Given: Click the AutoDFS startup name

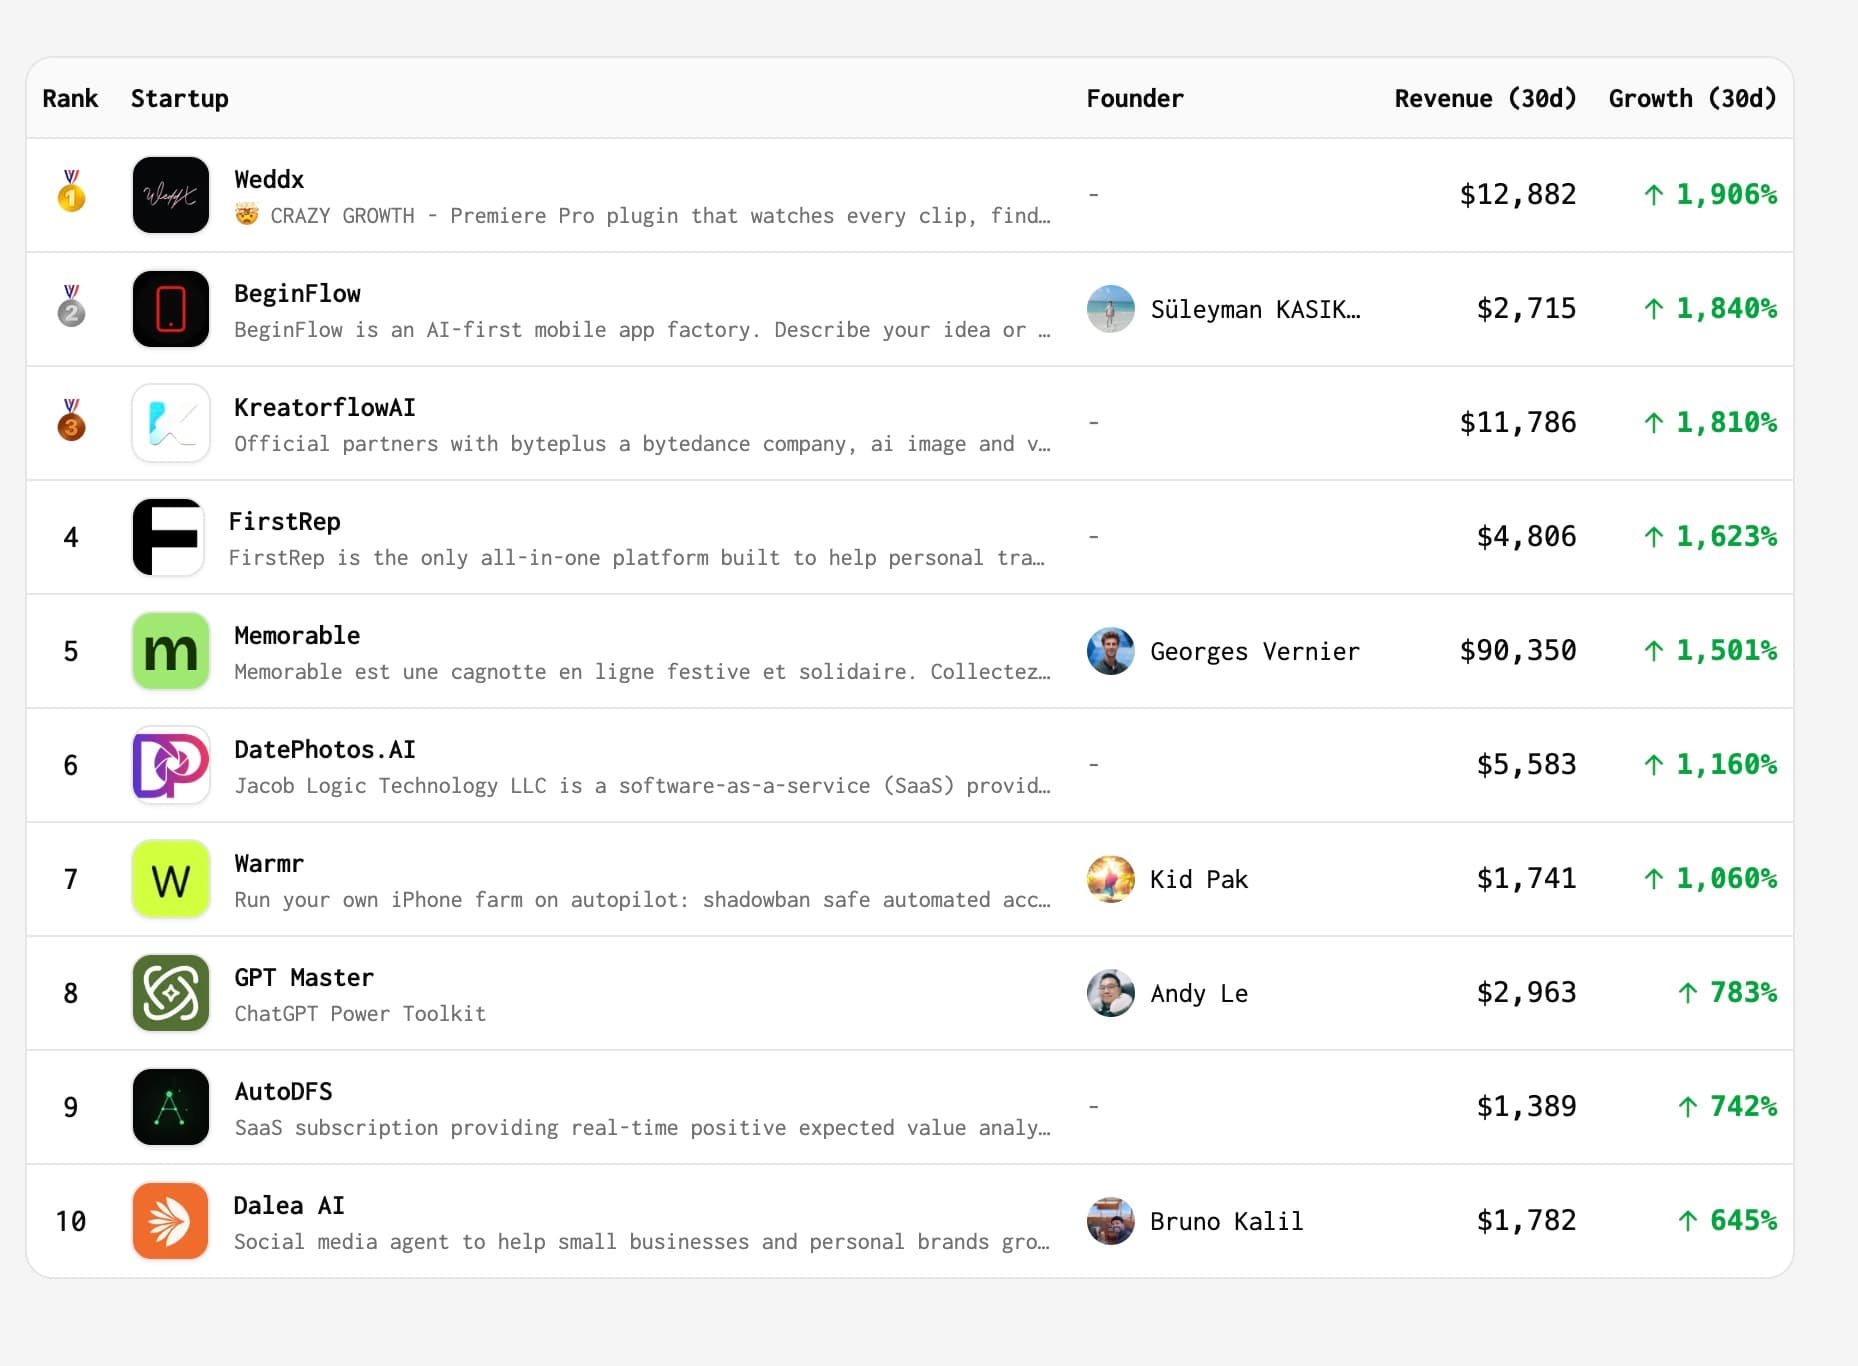Looking at the screenshot, I should click(x=283, y=1091).
